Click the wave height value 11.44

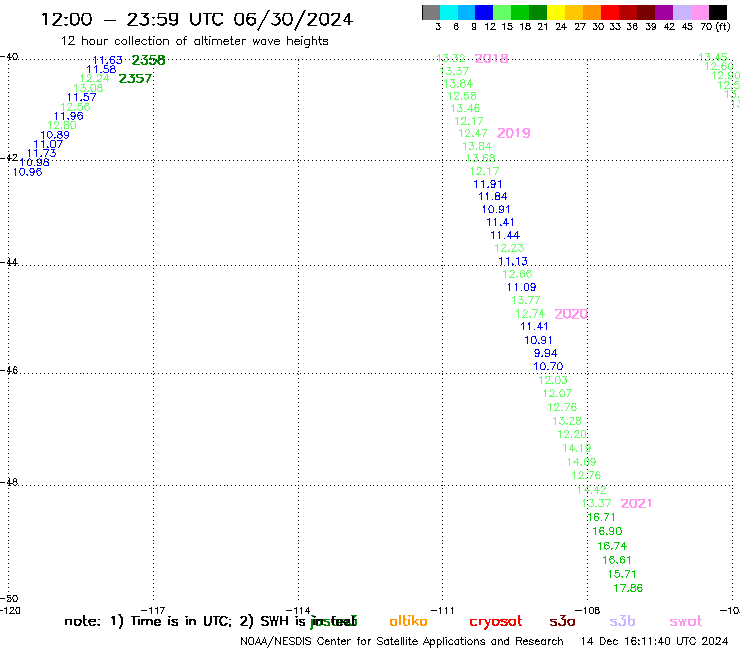[505, 235]
